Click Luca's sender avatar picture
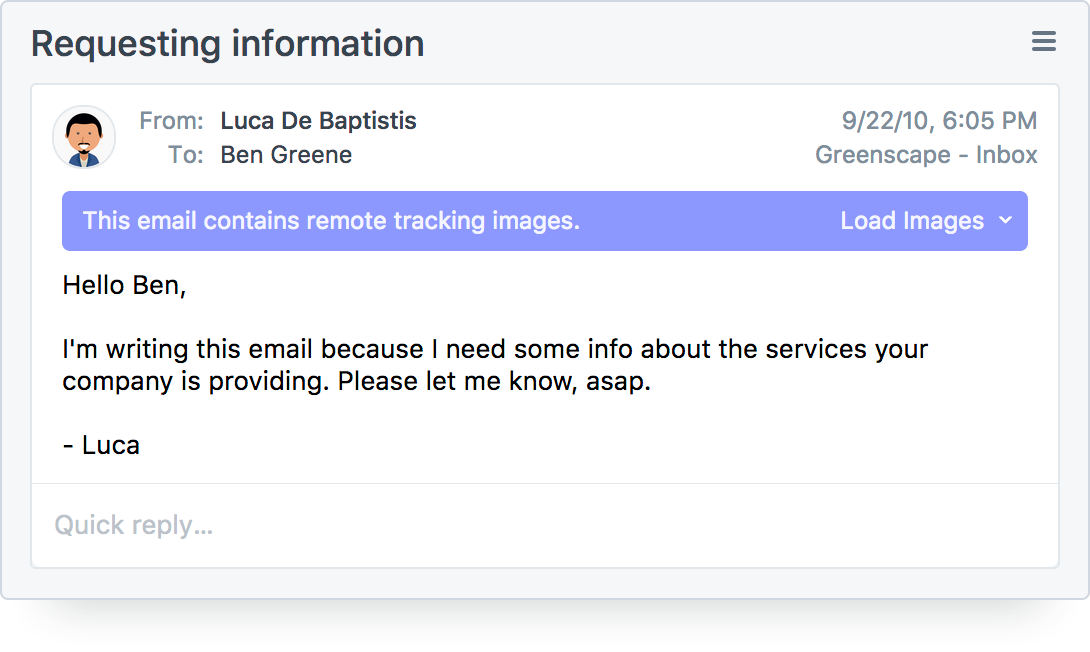This screenshot has width=1090, height=652. [84, 137]
